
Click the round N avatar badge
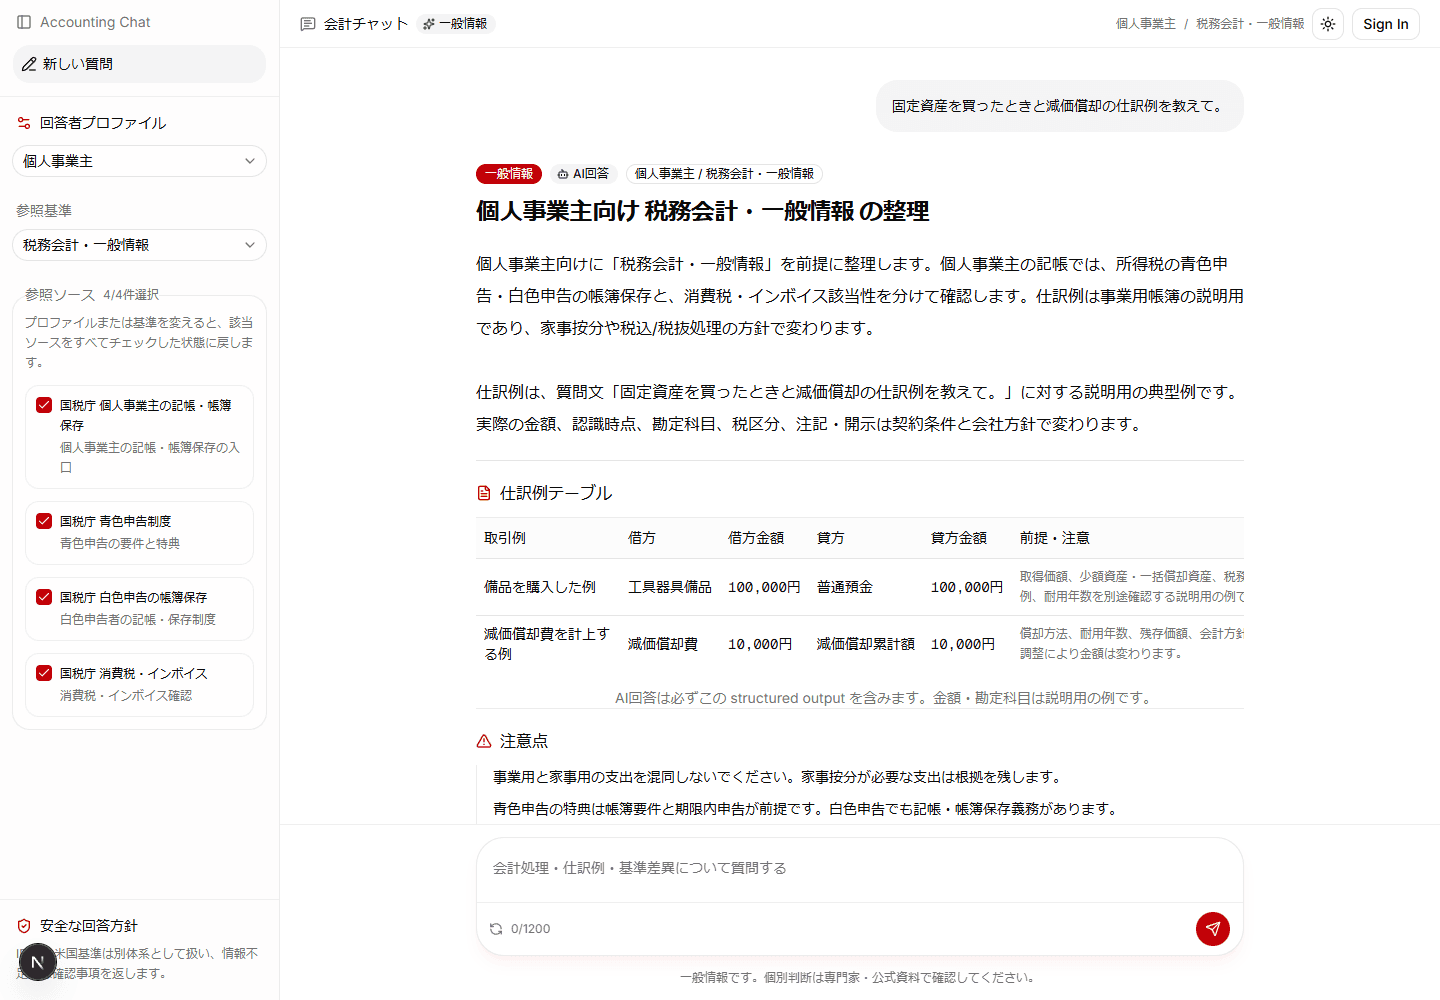tap(37, 962)
